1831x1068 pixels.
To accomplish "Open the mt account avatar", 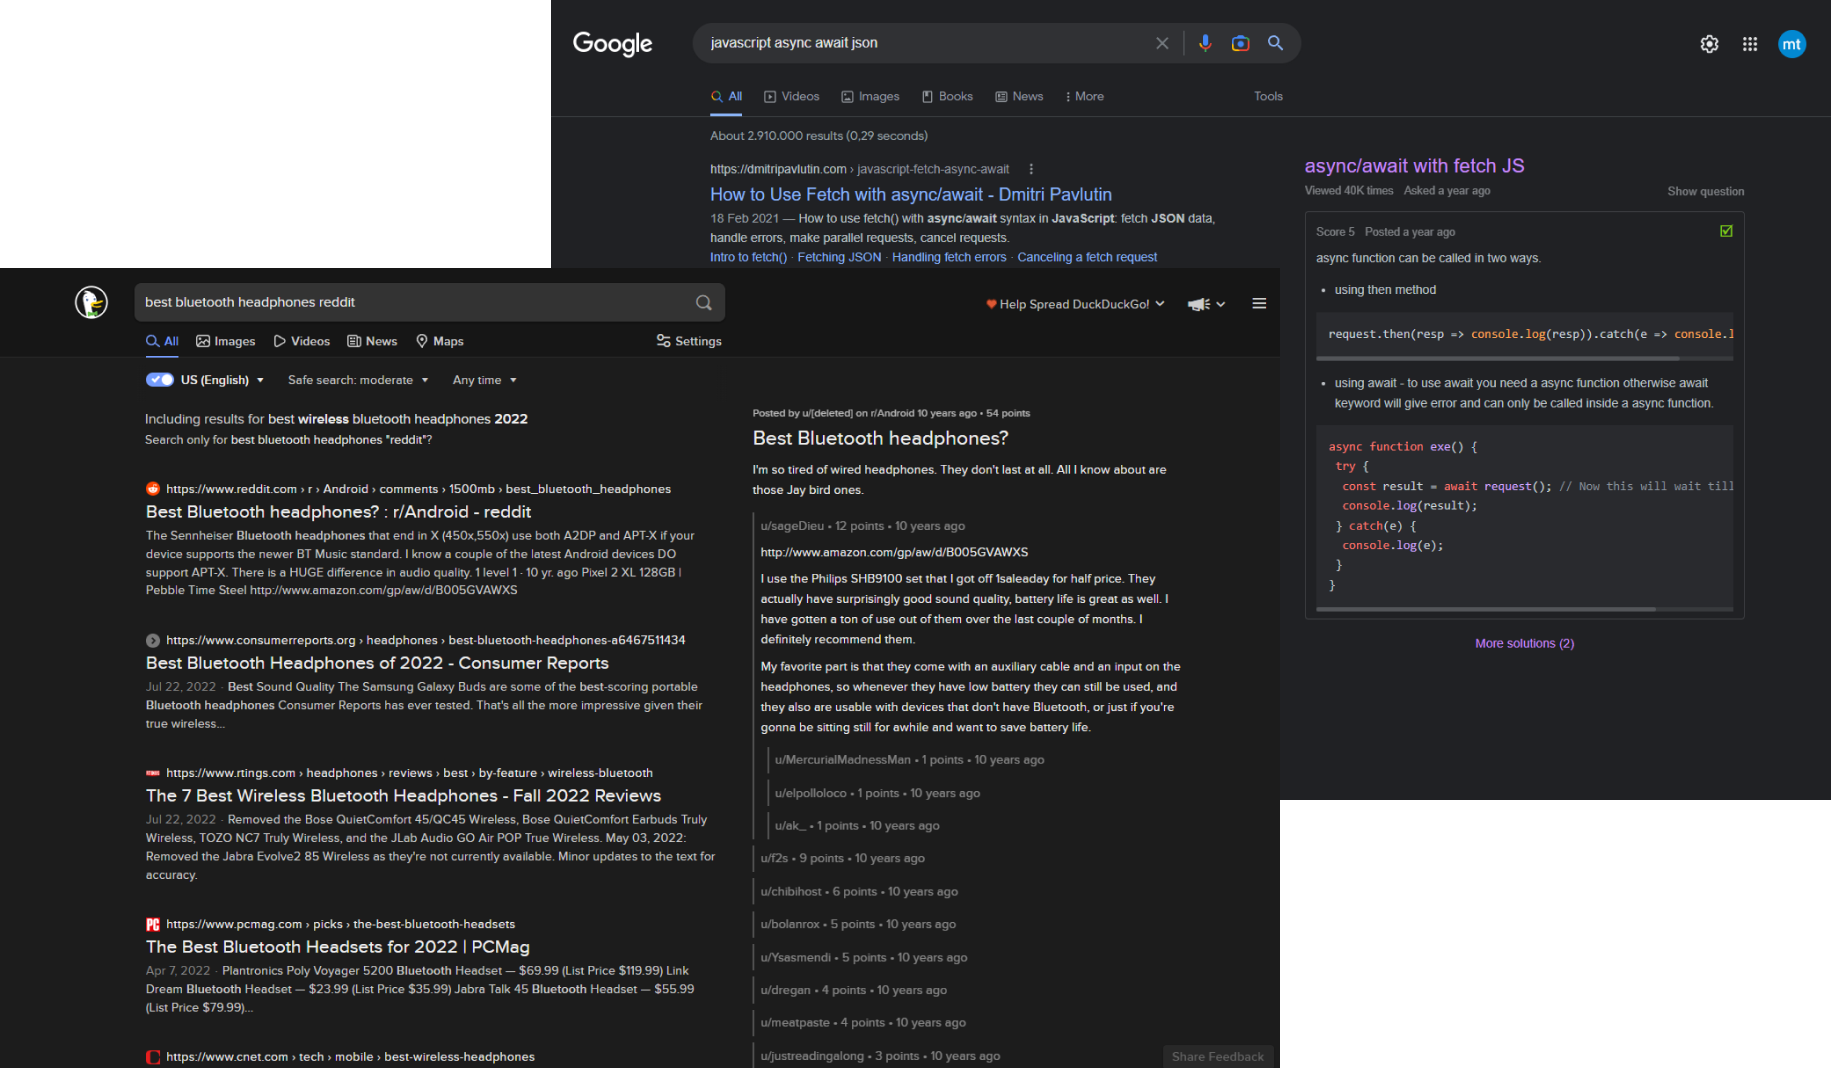I will click(x=1791, y=44).
